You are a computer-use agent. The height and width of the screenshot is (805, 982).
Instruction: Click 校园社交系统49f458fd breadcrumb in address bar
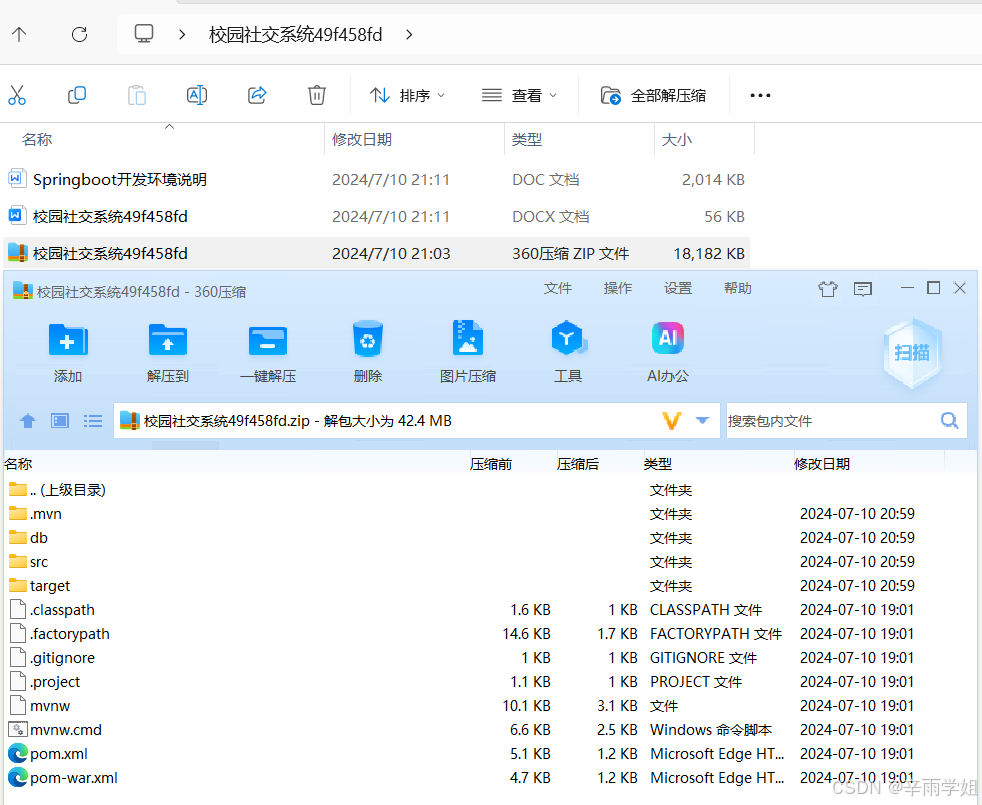295,34
